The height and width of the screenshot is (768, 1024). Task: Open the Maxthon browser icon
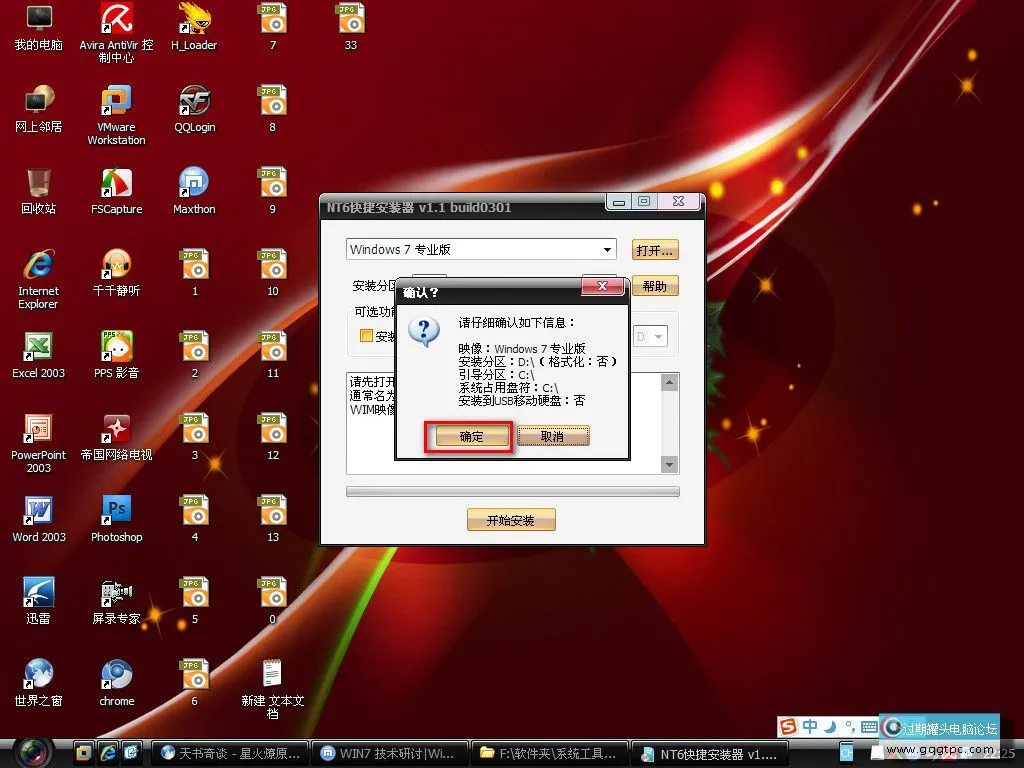click(194, 183)
